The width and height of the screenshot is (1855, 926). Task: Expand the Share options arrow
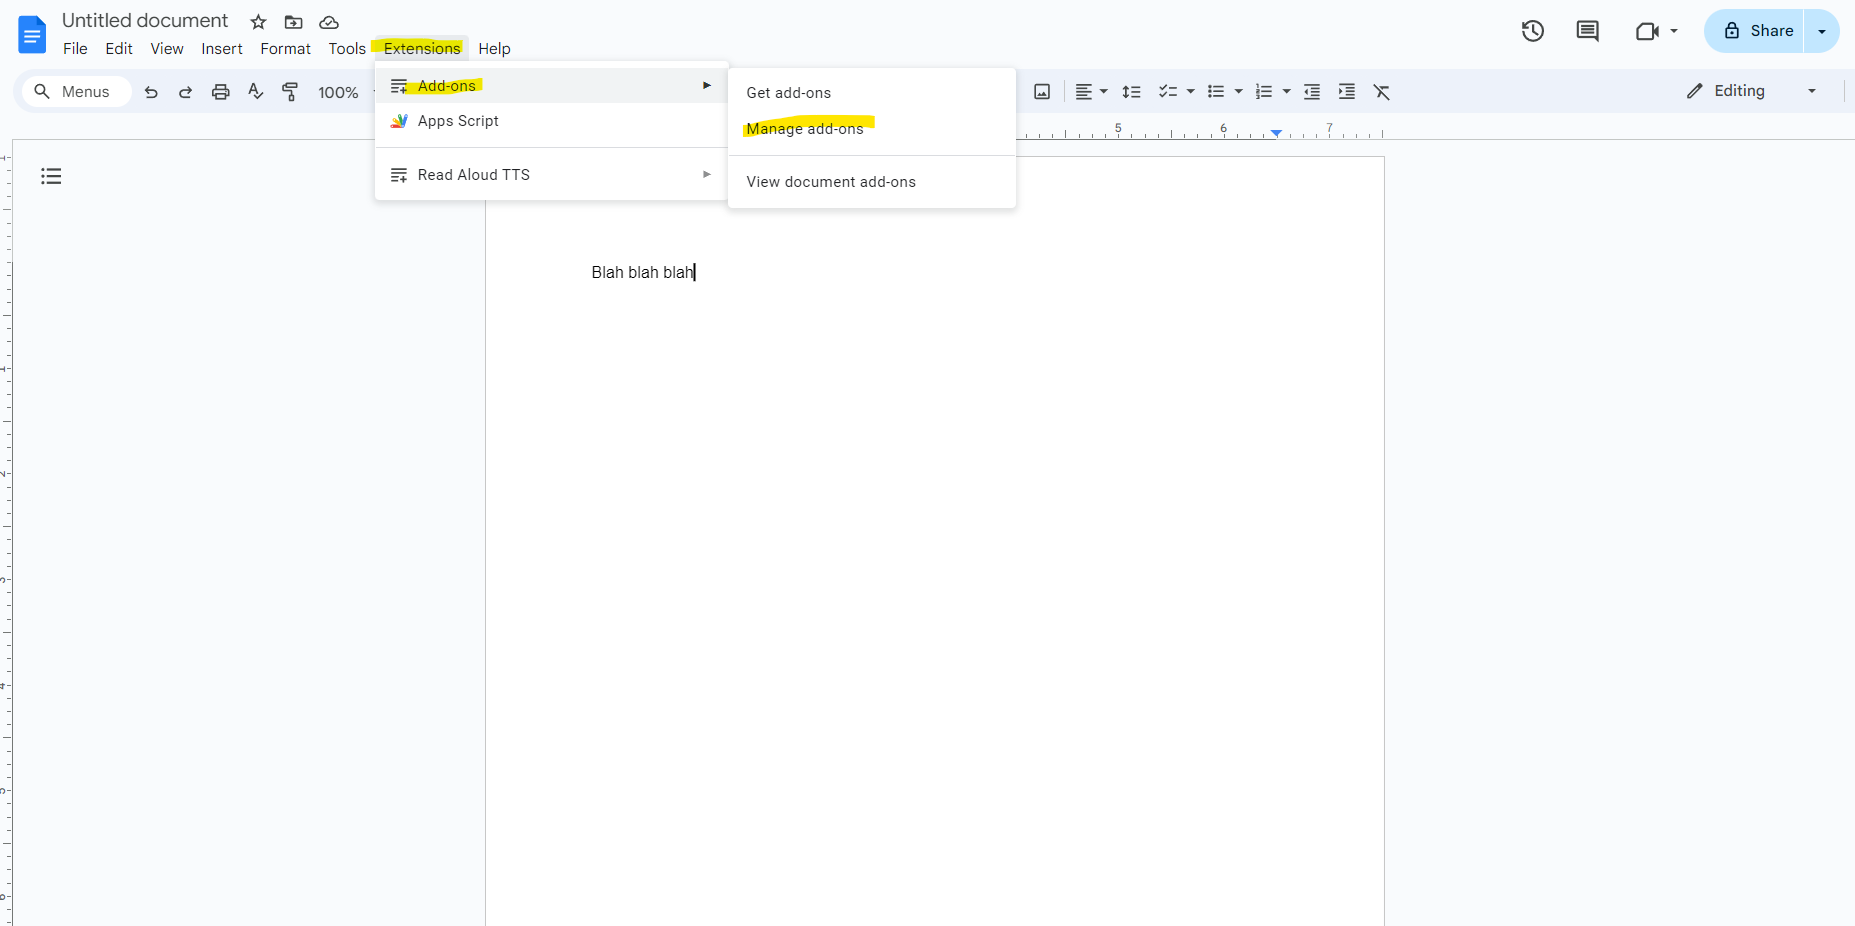(x=1822, y=31)
